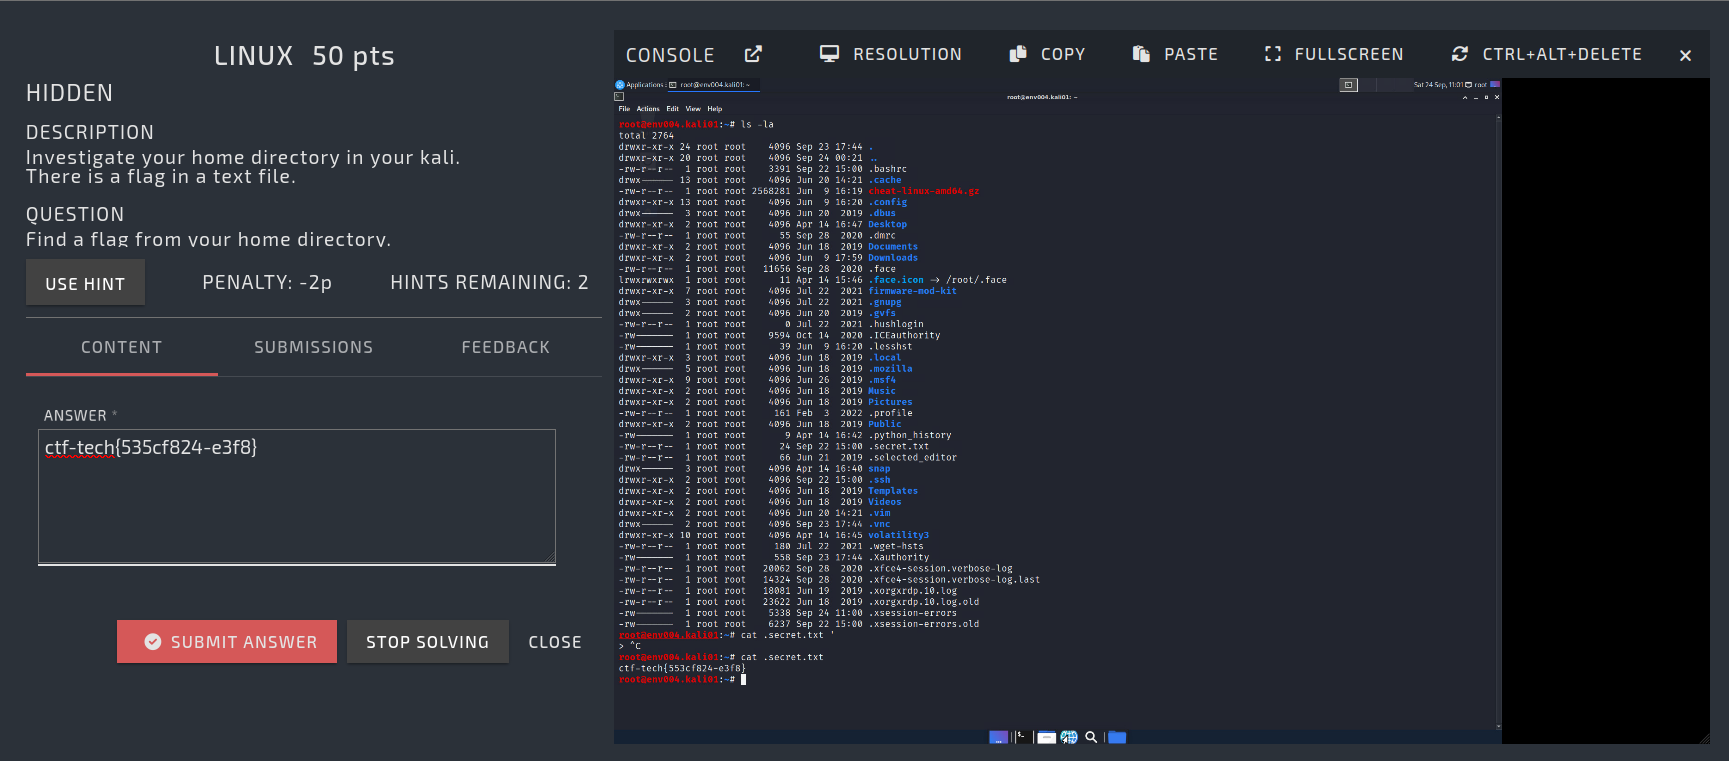Open console in new window icon
The image size is (1729, 761).
(x=753, y=54)
